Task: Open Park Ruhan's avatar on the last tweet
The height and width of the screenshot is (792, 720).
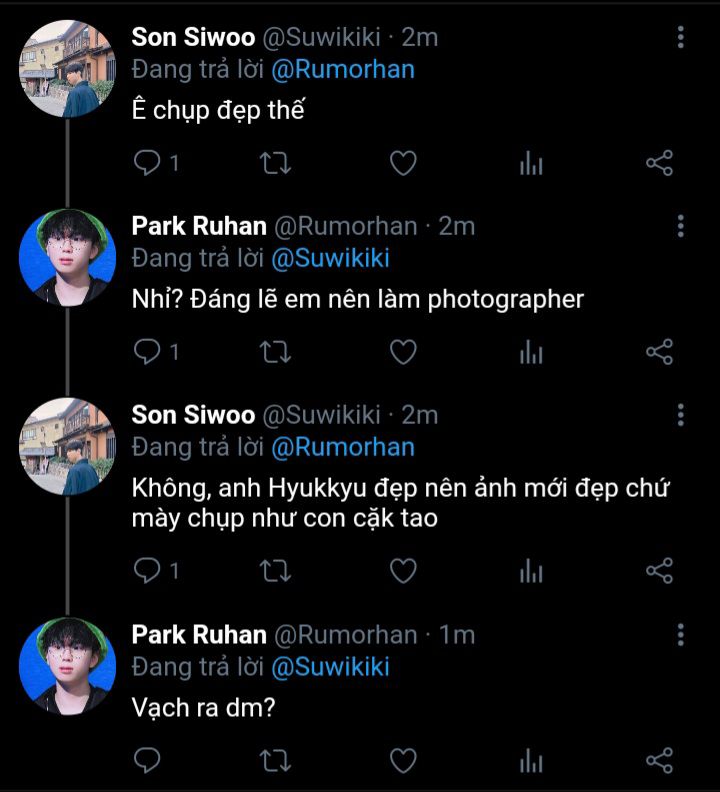Action: click(x=67, y=665)
